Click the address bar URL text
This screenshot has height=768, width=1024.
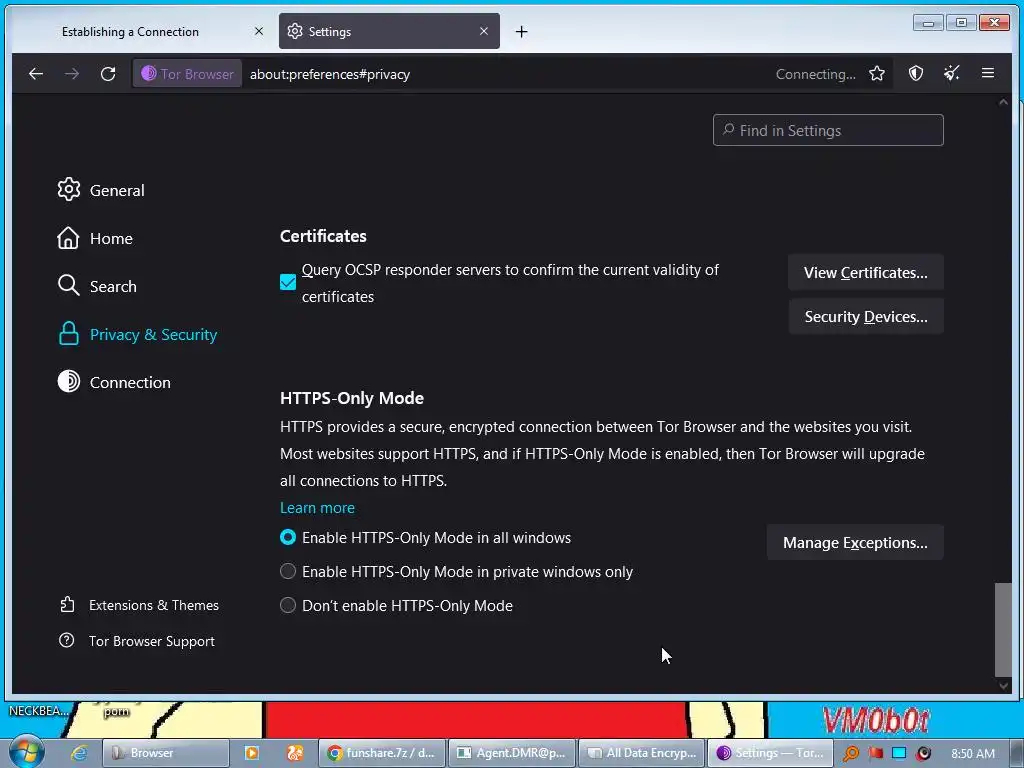pyautogui.click(x=330, y=74)
